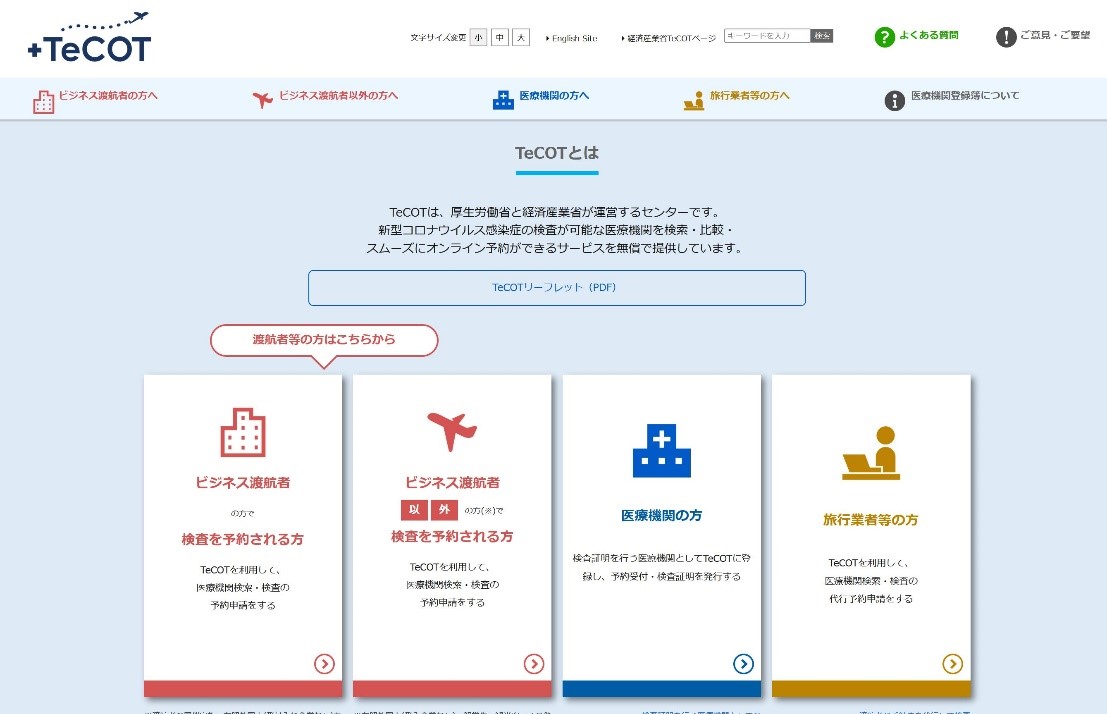Click the TeCOT logo in the header
This screenshot has height=714, width=1107.
pyautogui.click(x=89, y=39)
